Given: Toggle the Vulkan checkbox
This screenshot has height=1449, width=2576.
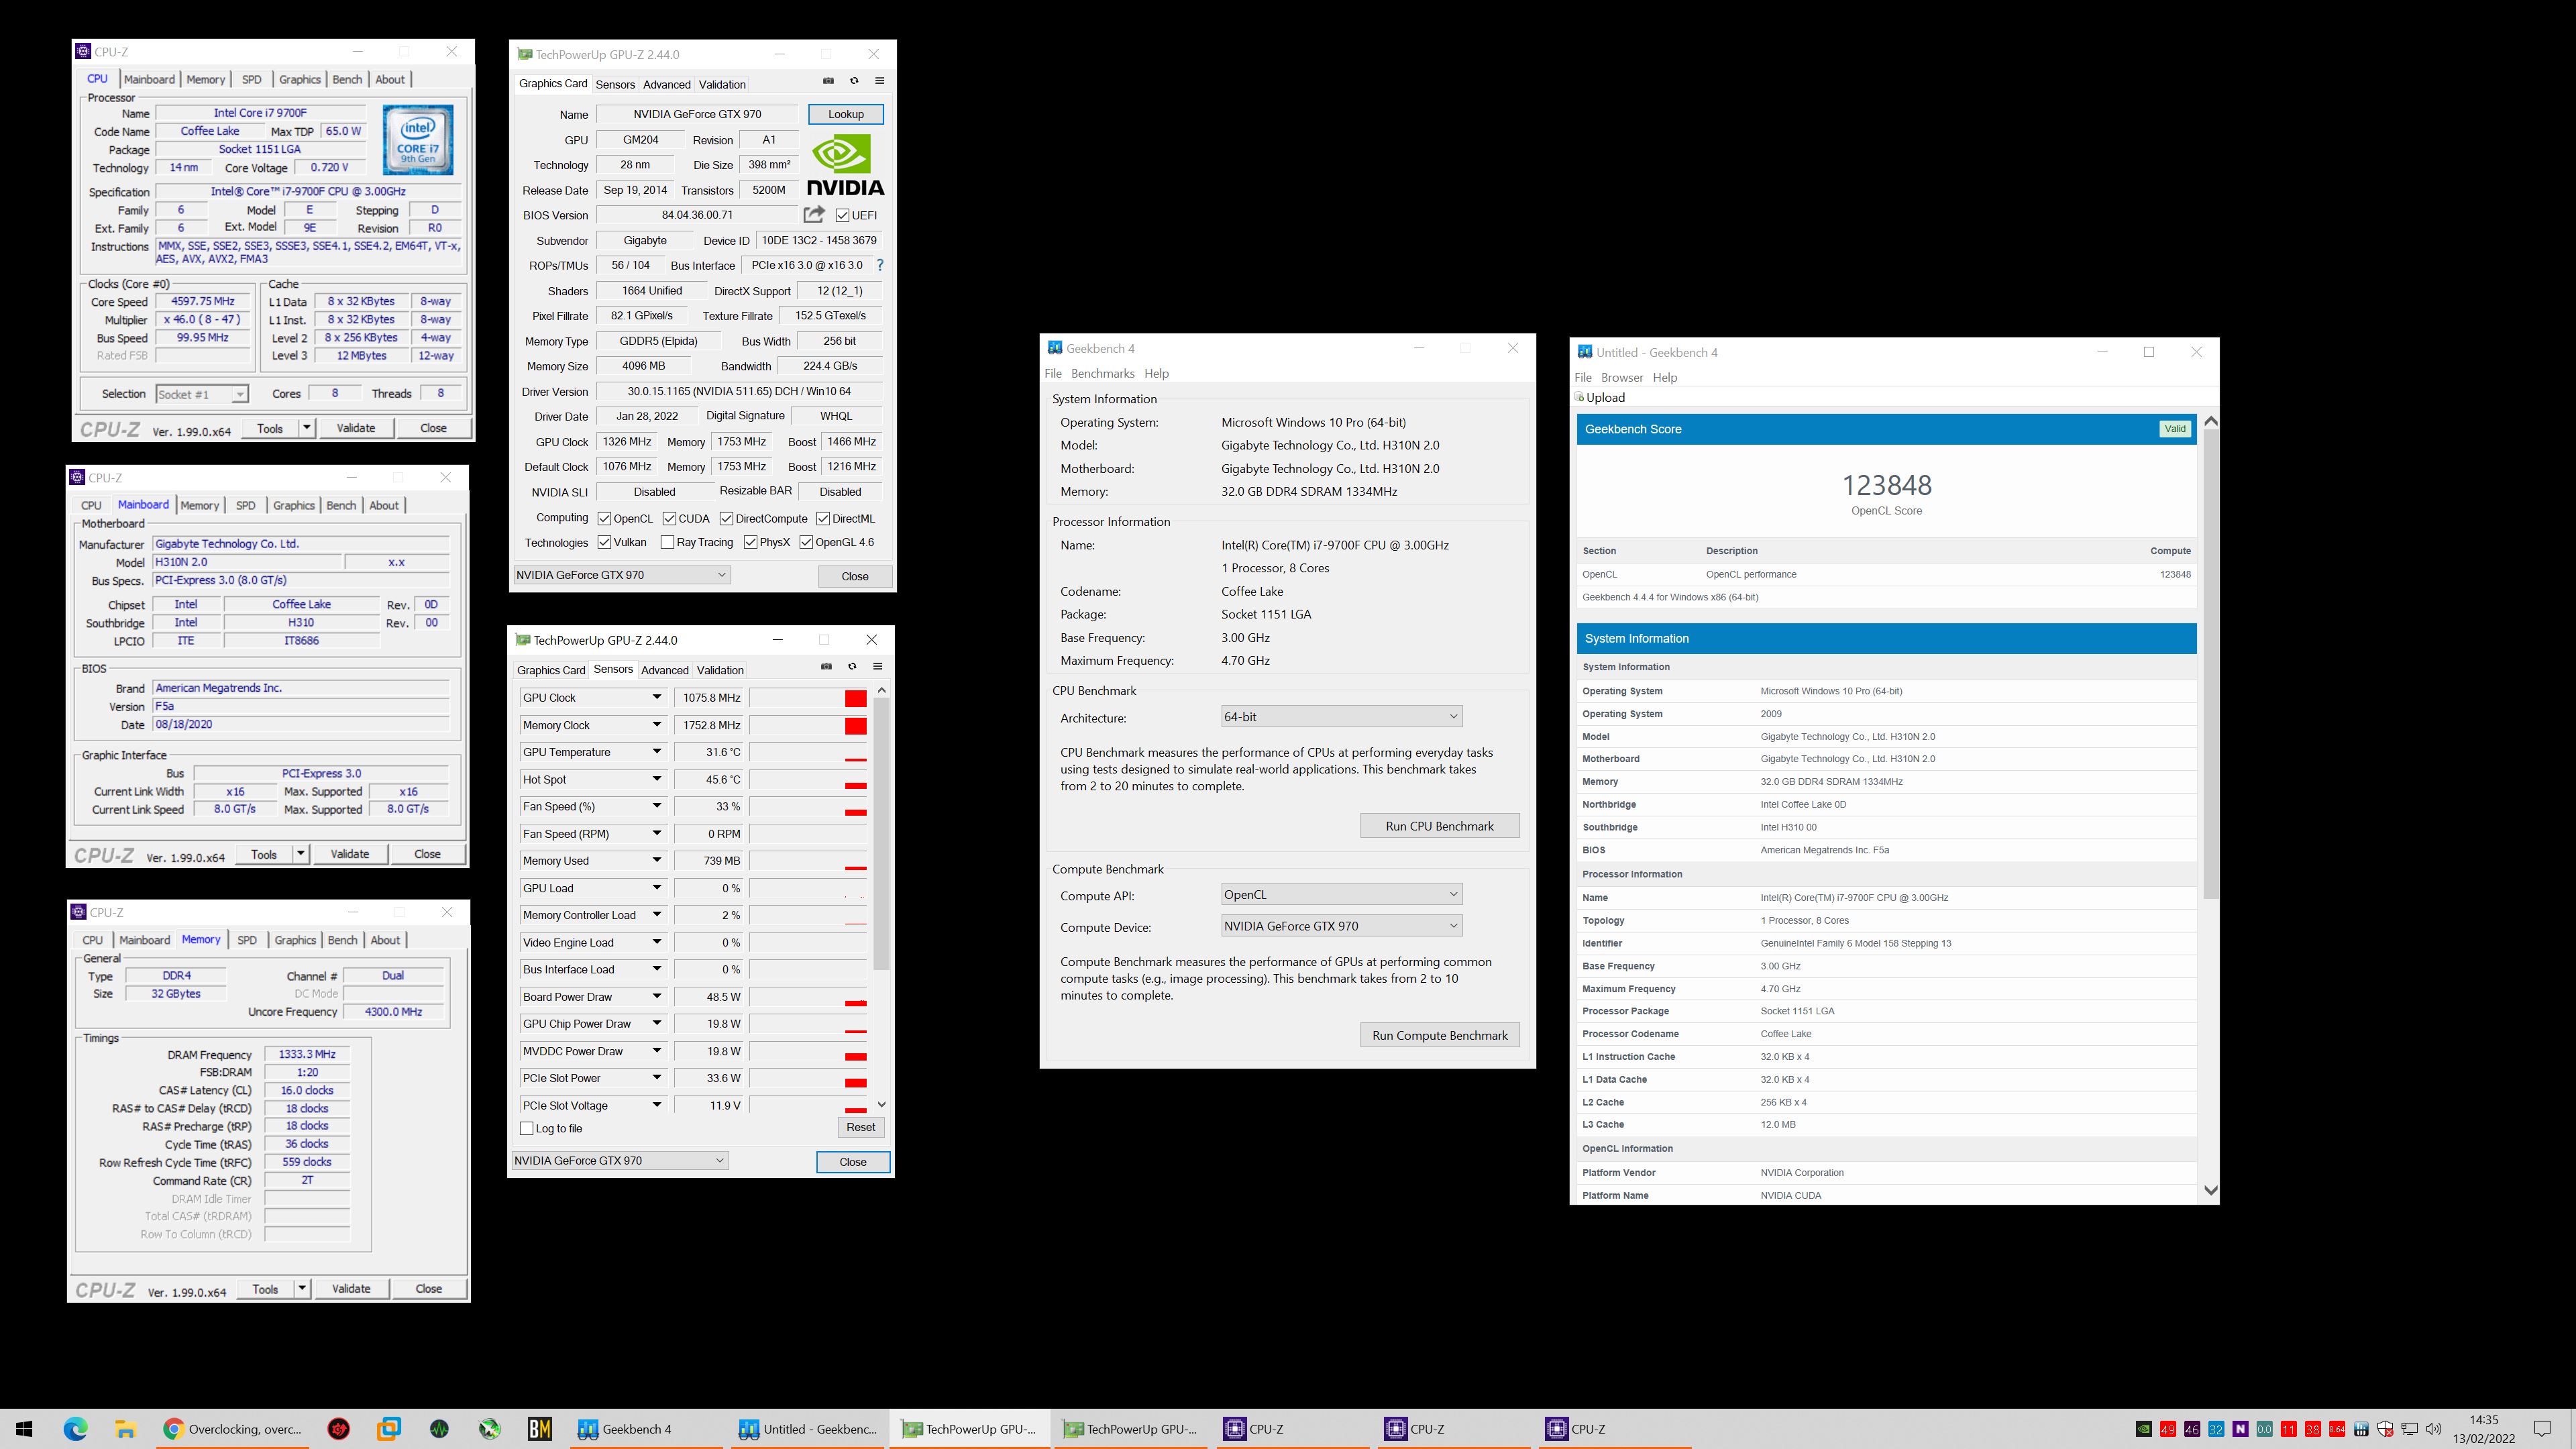Looking at the screenshot, I should [x=604, y=542].
